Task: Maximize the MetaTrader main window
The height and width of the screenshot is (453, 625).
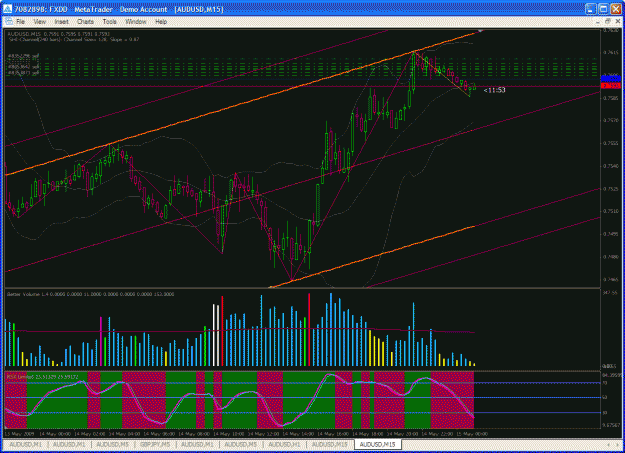Action: click(x=603, y=9)
